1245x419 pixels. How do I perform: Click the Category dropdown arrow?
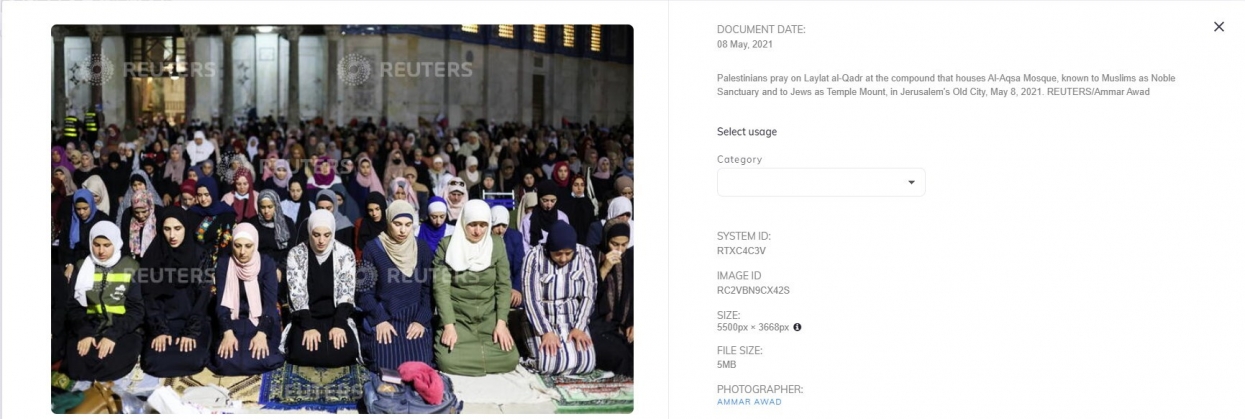point(911,183)
